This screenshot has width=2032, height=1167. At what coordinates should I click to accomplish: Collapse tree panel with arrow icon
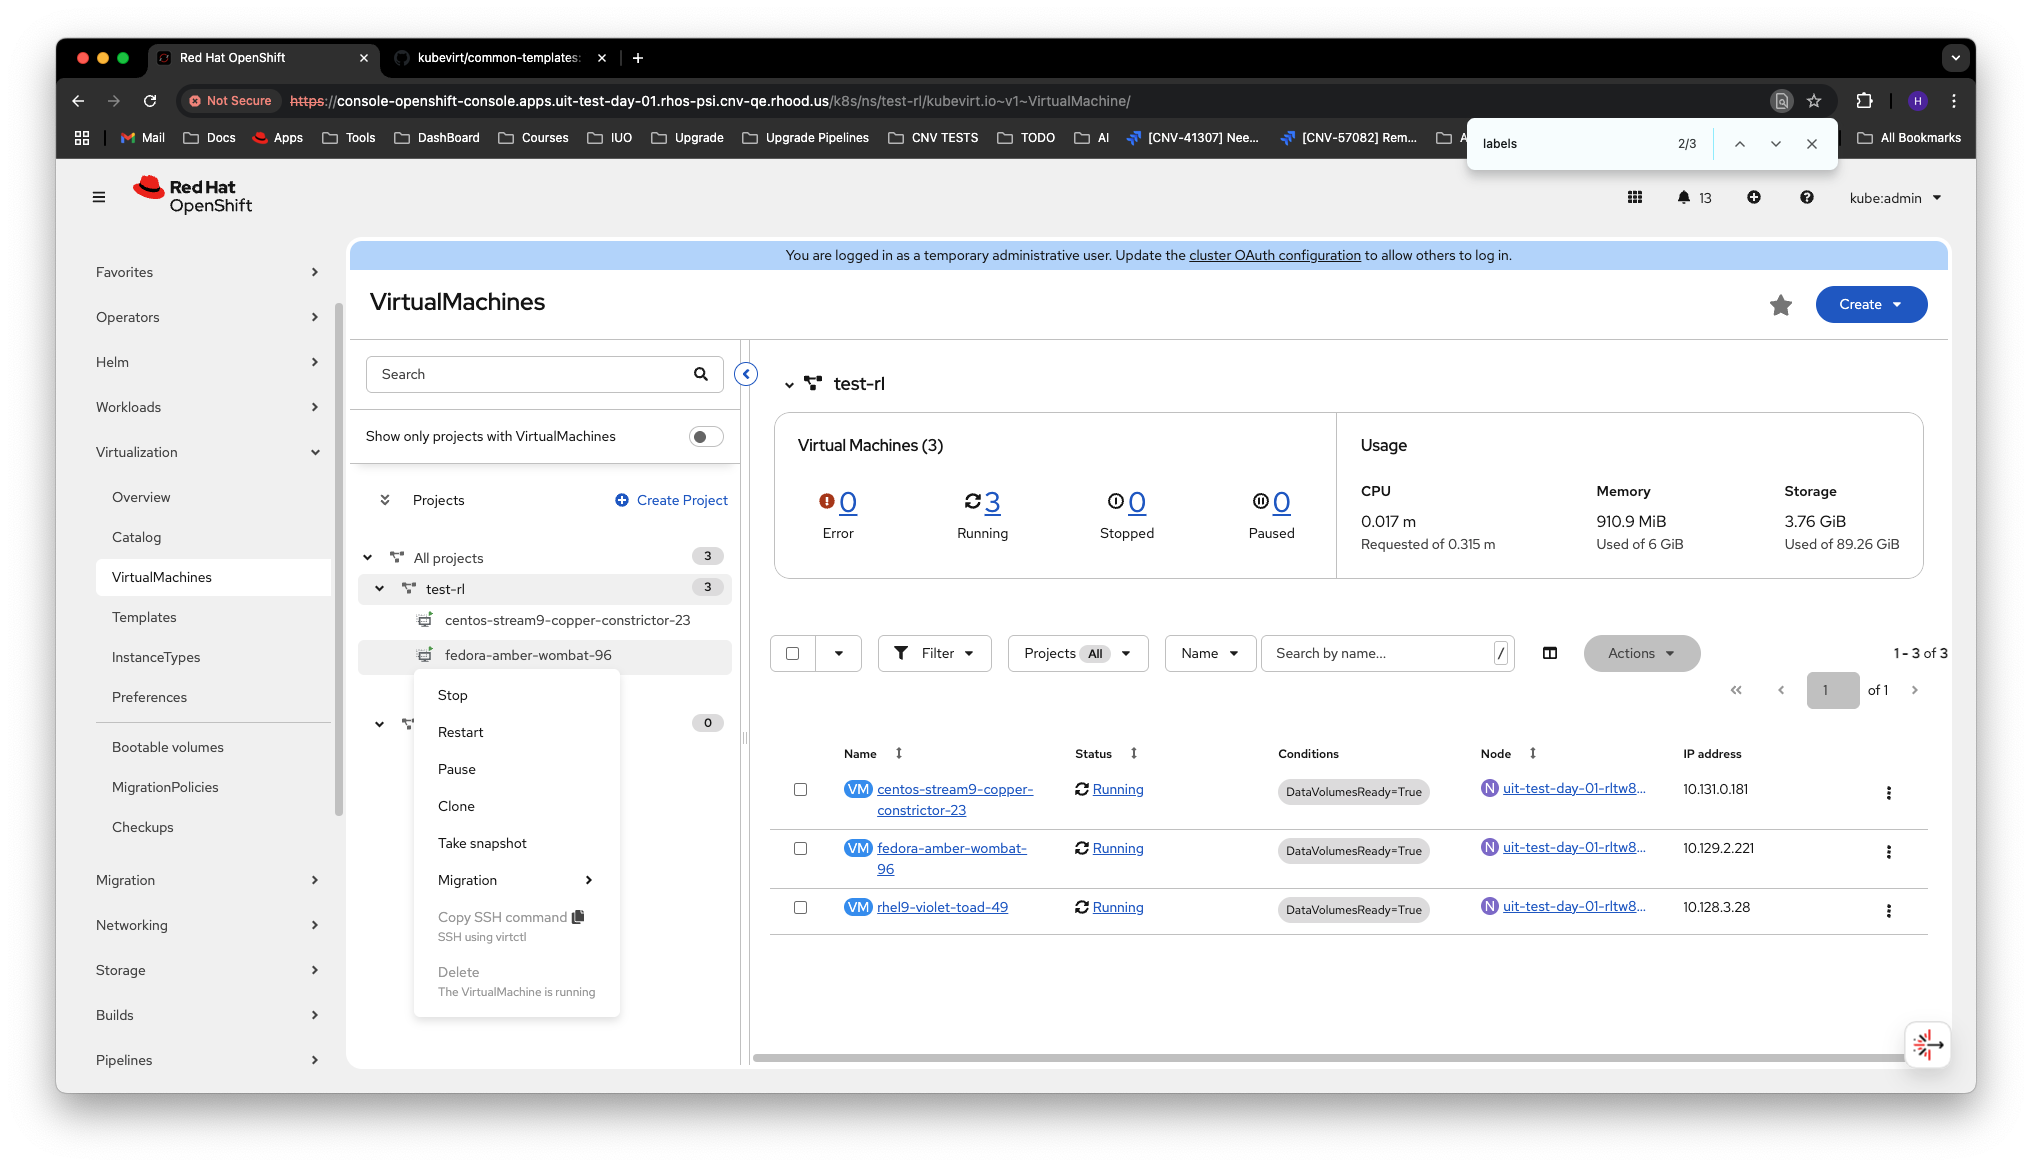click(x=746, y=374)
